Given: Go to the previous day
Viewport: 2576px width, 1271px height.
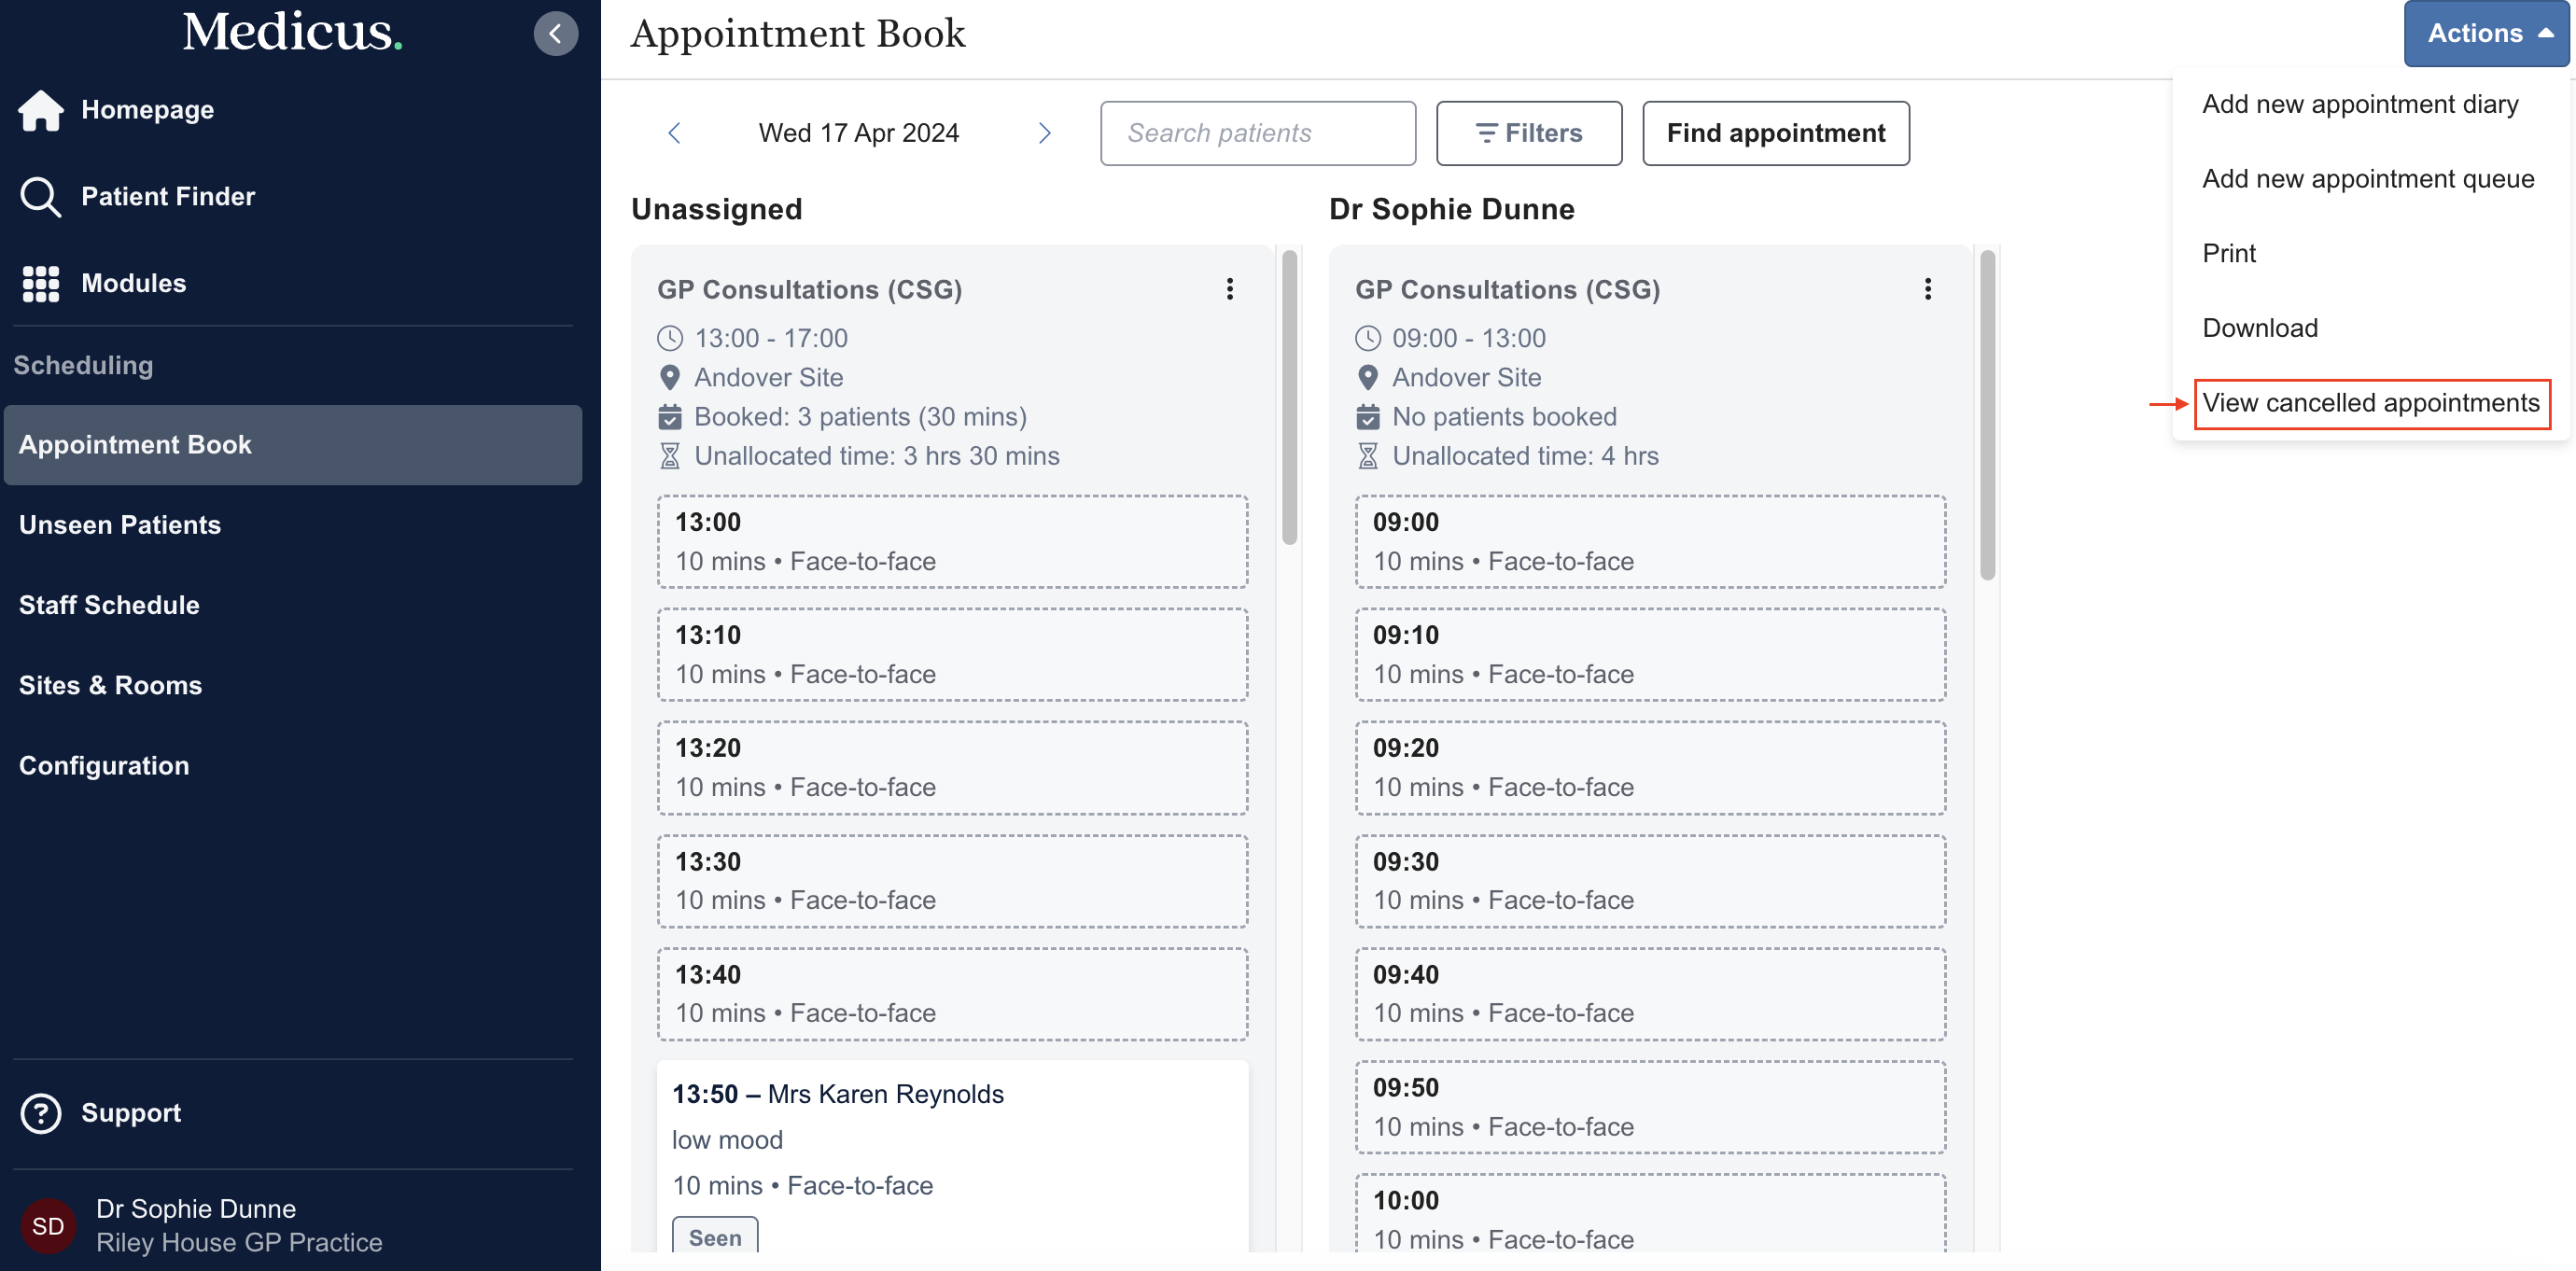Looking at the screenshot, I should [674, 133].
